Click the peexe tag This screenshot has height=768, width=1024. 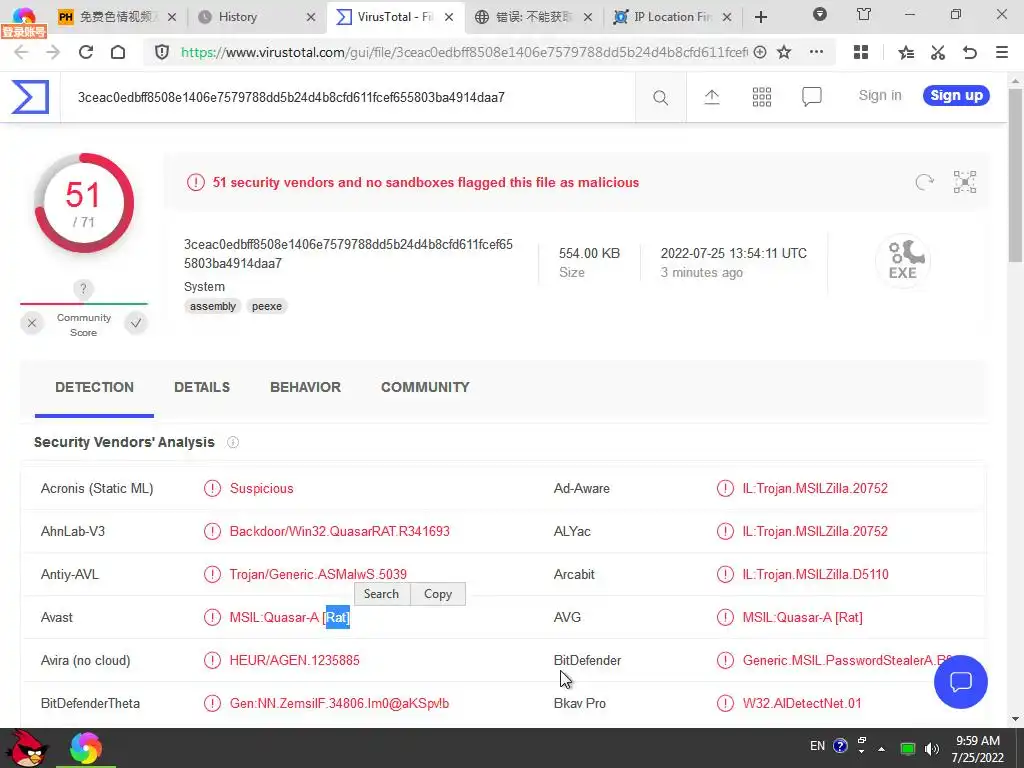266,306
